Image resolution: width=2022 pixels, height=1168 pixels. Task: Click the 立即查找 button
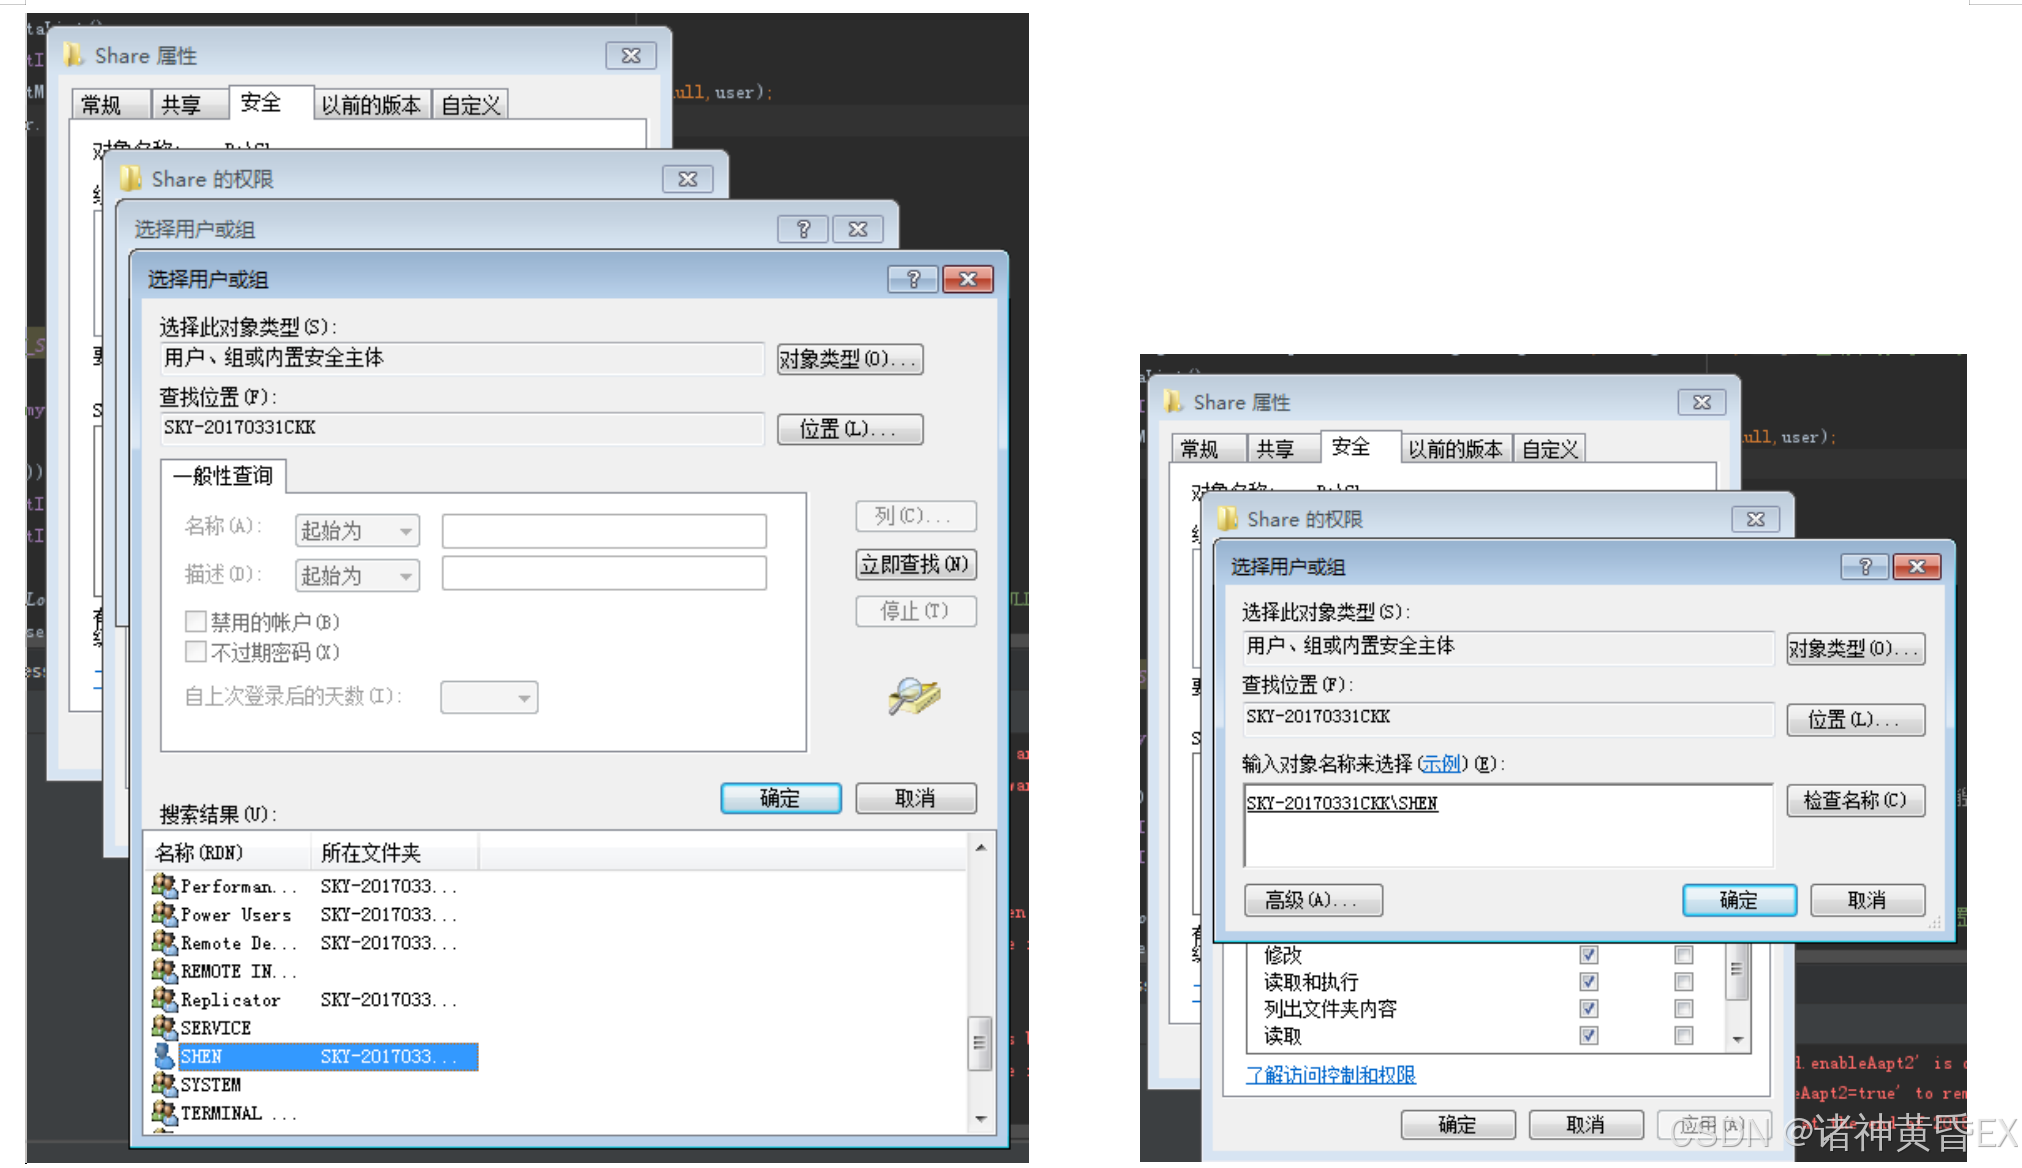point(915,564)
